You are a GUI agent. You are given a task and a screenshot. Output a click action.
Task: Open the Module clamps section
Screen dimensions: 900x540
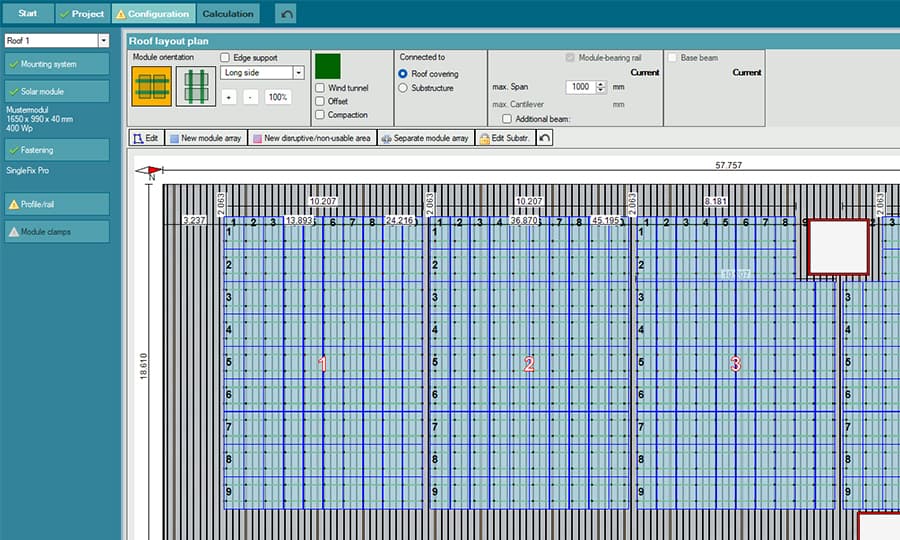click(x=57, y=231)
